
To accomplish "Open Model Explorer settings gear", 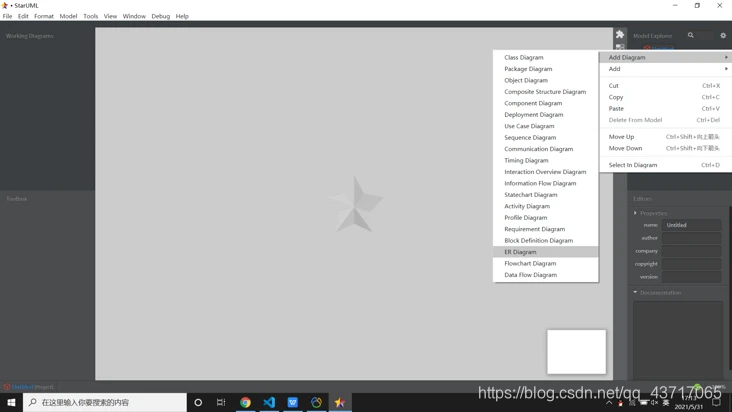I will point(723,35).
